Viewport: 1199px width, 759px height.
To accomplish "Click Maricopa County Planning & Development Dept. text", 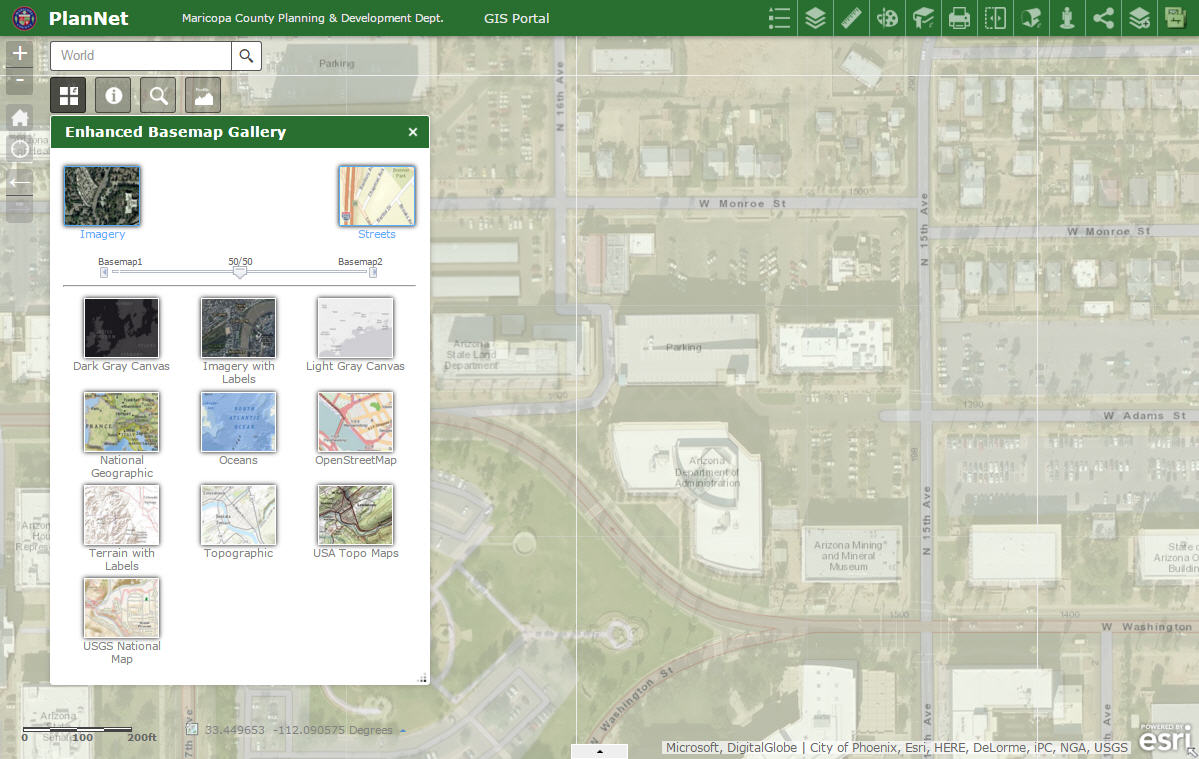I will [x=313, y=18].
